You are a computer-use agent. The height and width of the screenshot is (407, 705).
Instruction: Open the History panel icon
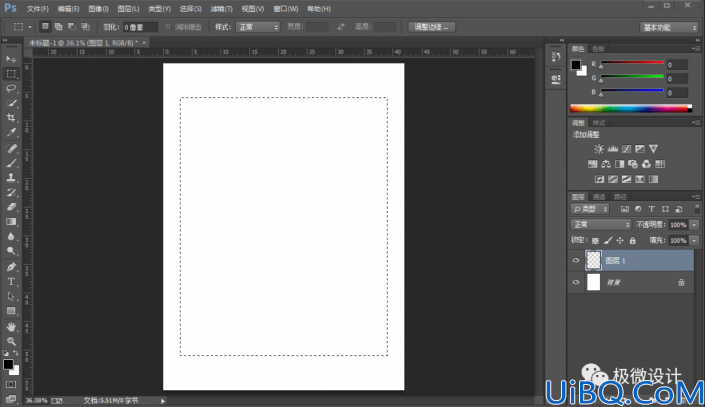[x=556, y=57]
